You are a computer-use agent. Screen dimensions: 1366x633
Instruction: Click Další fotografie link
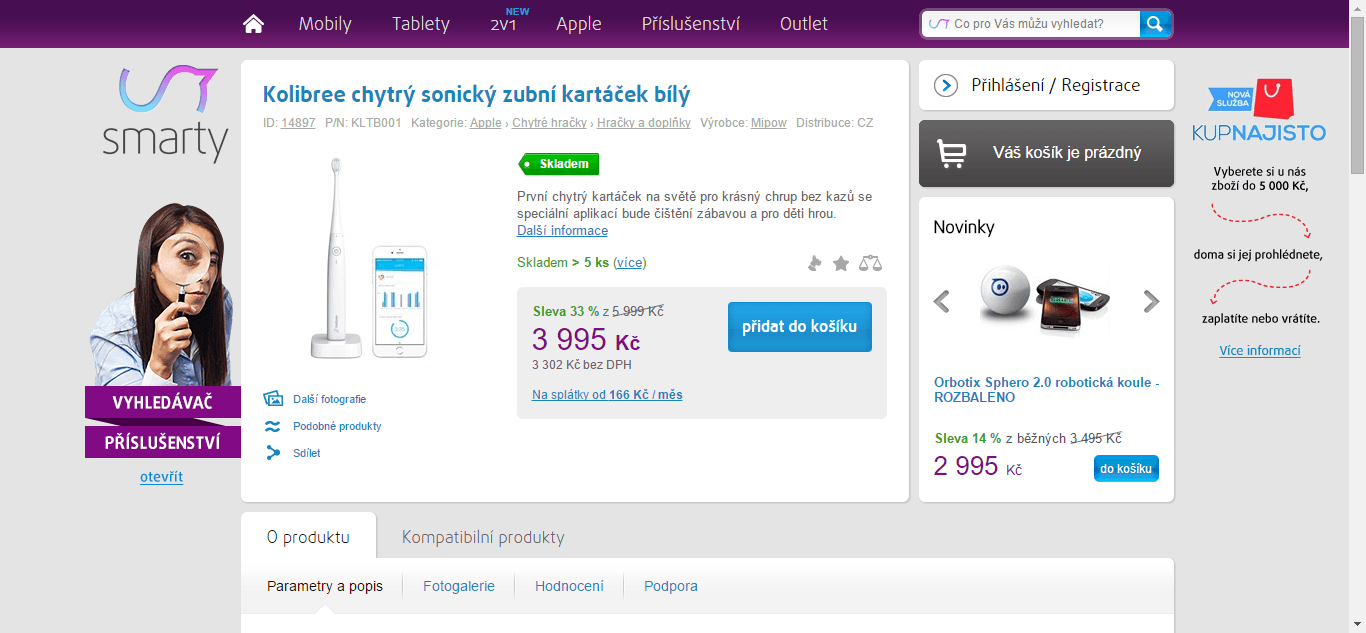coord(329,399)
